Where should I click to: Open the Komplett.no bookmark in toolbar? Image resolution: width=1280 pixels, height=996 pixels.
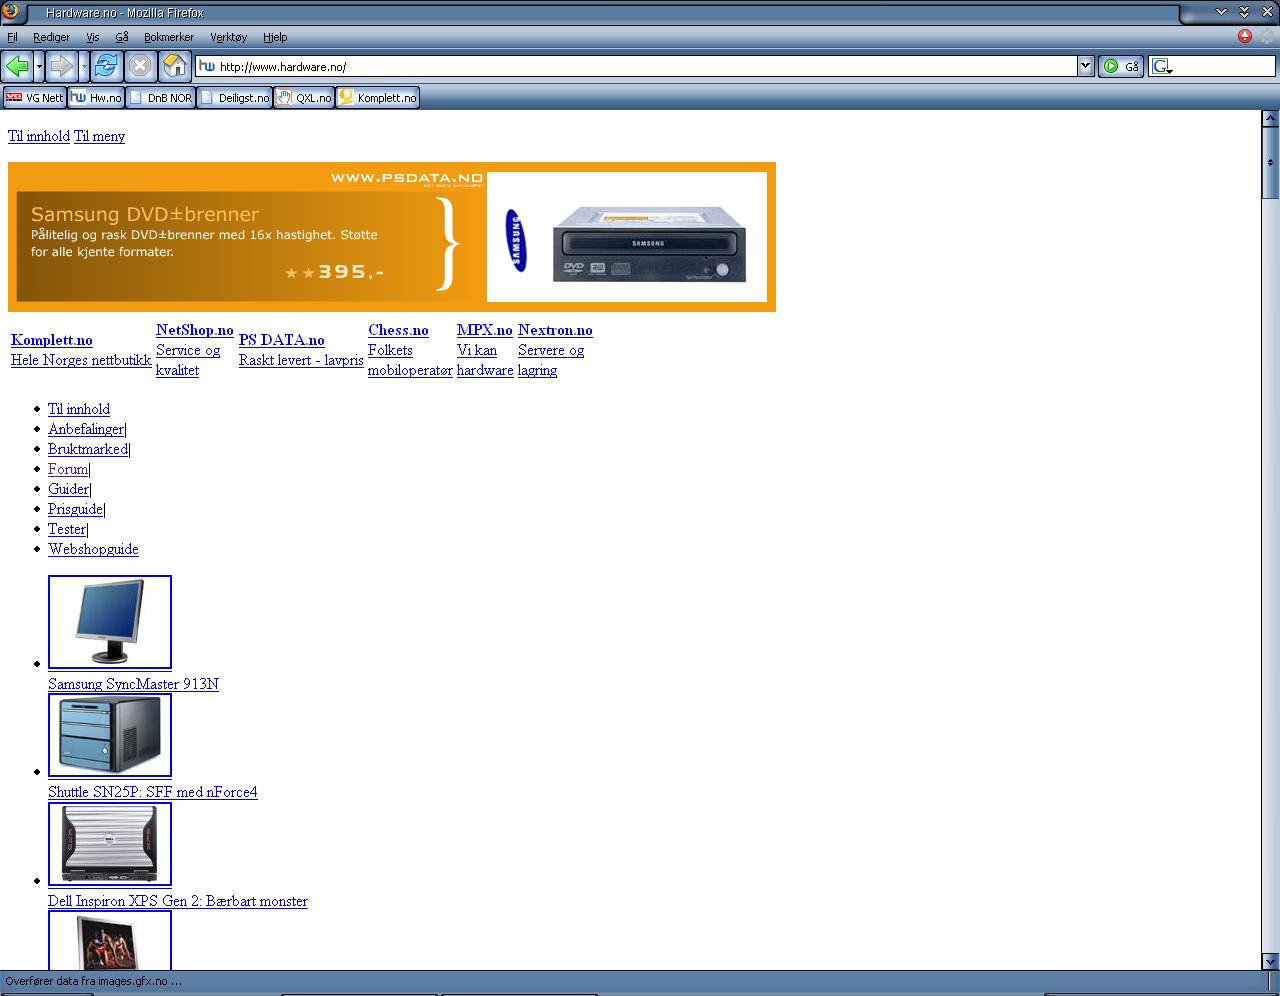click(x=377, y=98)
